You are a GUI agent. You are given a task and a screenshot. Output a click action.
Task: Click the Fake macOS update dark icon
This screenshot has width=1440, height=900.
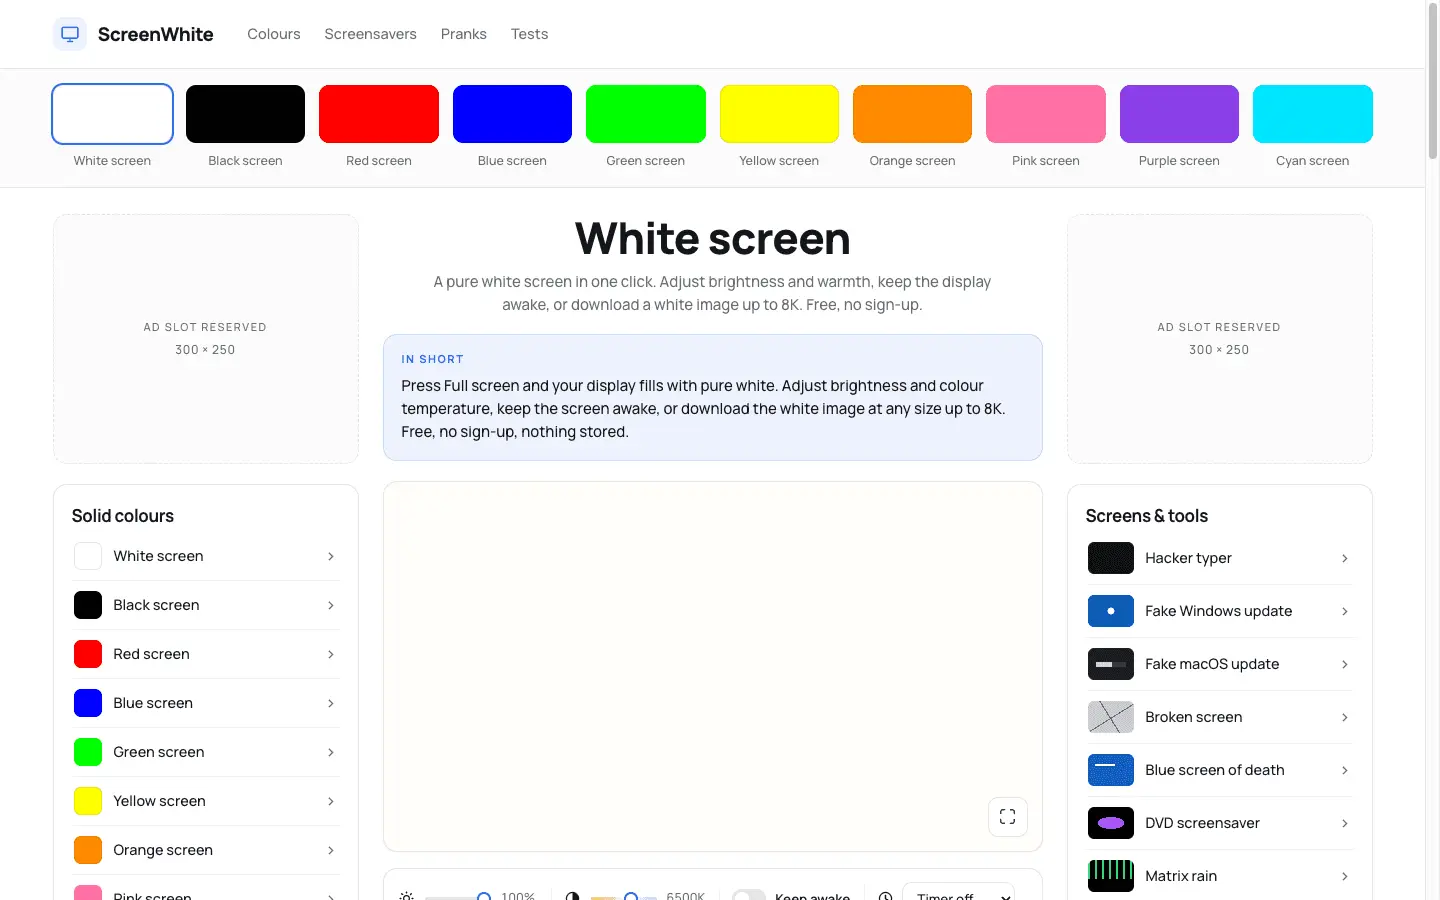tap(1110, 664)
